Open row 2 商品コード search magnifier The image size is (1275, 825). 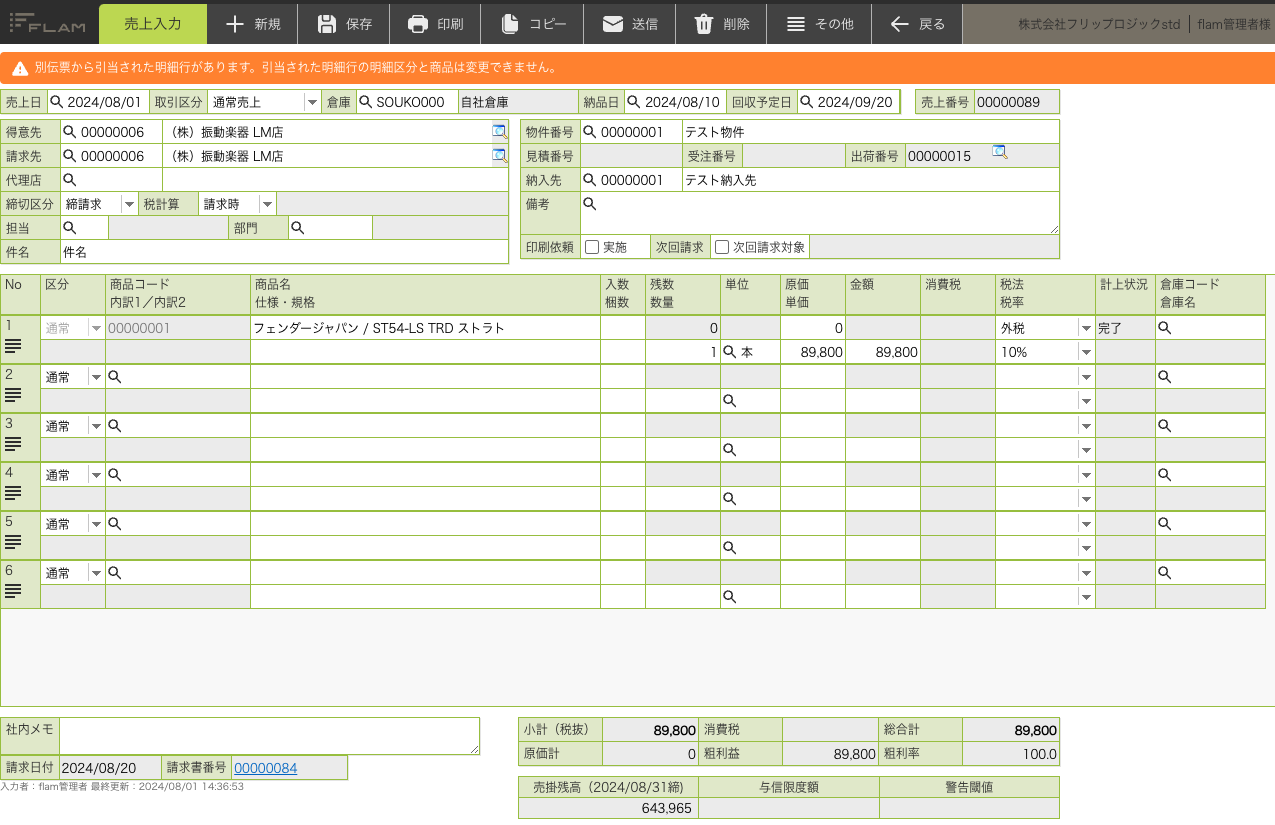point(114,377)
